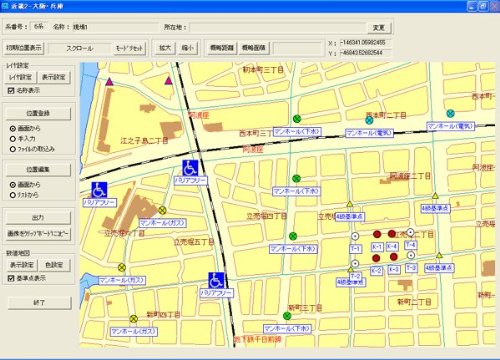The width and height of the screenshot is (500, 360).
Task: Open the 色設定 button
Action: pyautogui.click(x=54, y=265)
